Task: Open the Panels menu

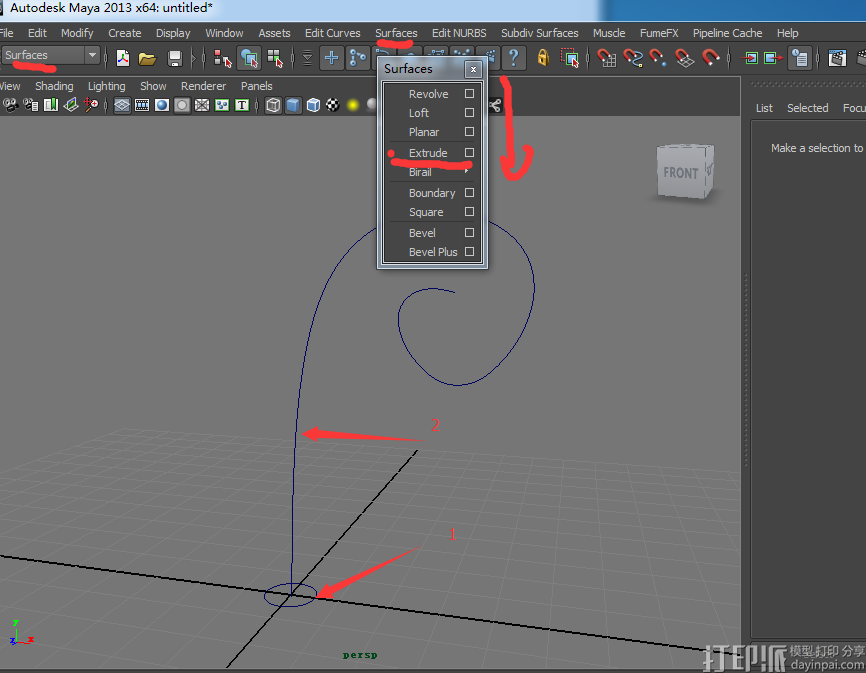Action: tap(256, 86)
